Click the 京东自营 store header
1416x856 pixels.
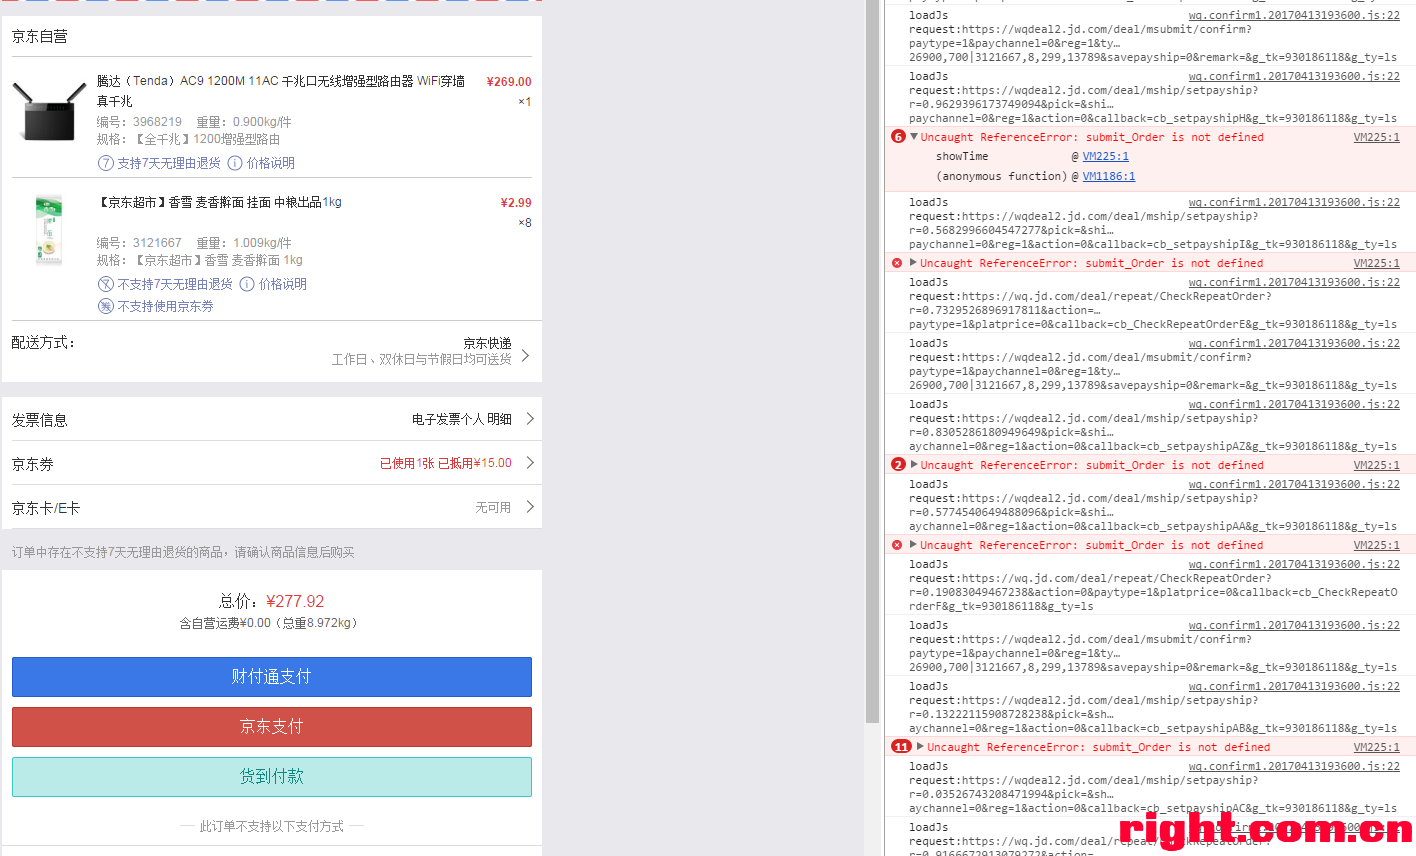pyautogui.click(x=40, y=36)
